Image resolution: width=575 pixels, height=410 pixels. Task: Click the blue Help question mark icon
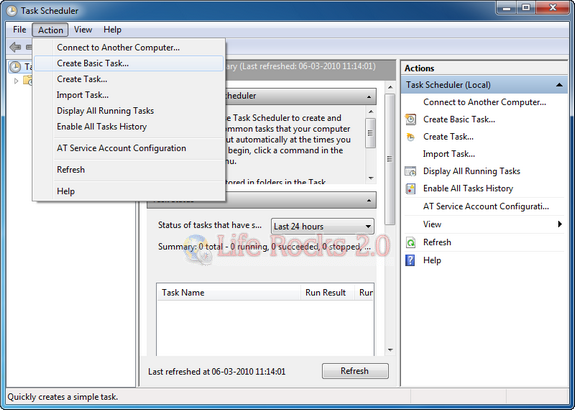[x=410, y=260]
